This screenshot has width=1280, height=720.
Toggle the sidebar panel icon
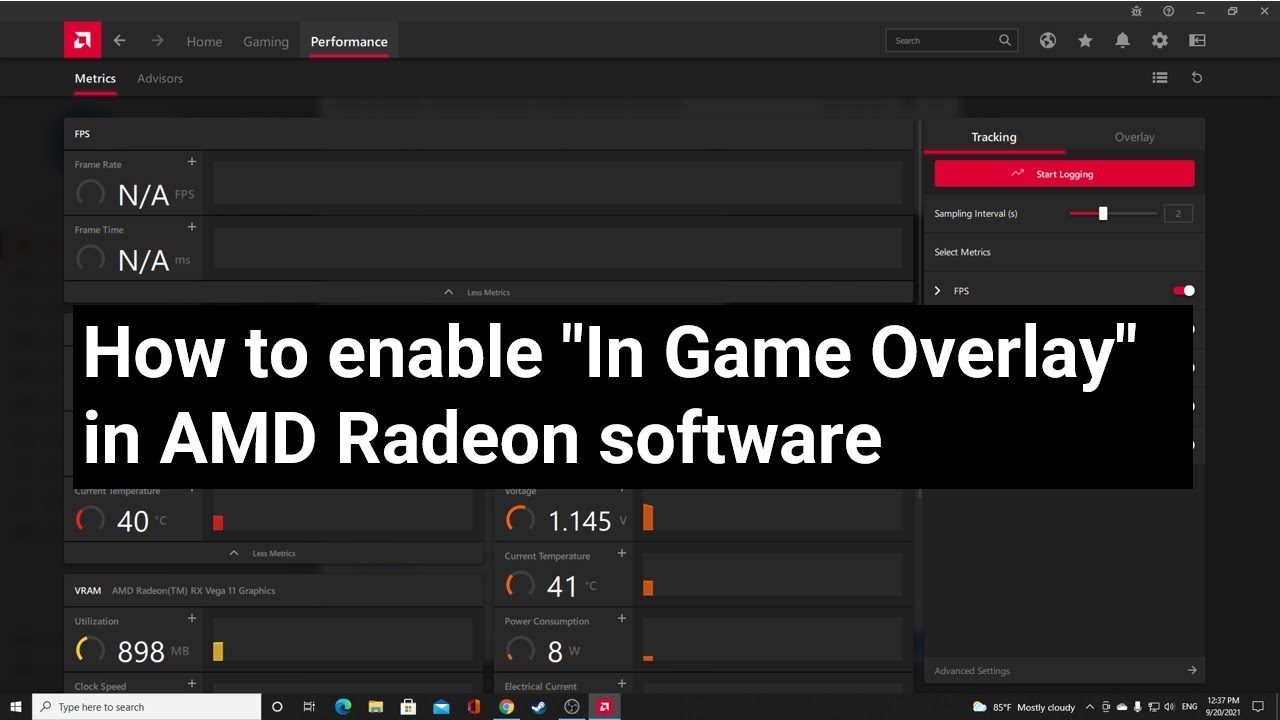point(1197,41)
